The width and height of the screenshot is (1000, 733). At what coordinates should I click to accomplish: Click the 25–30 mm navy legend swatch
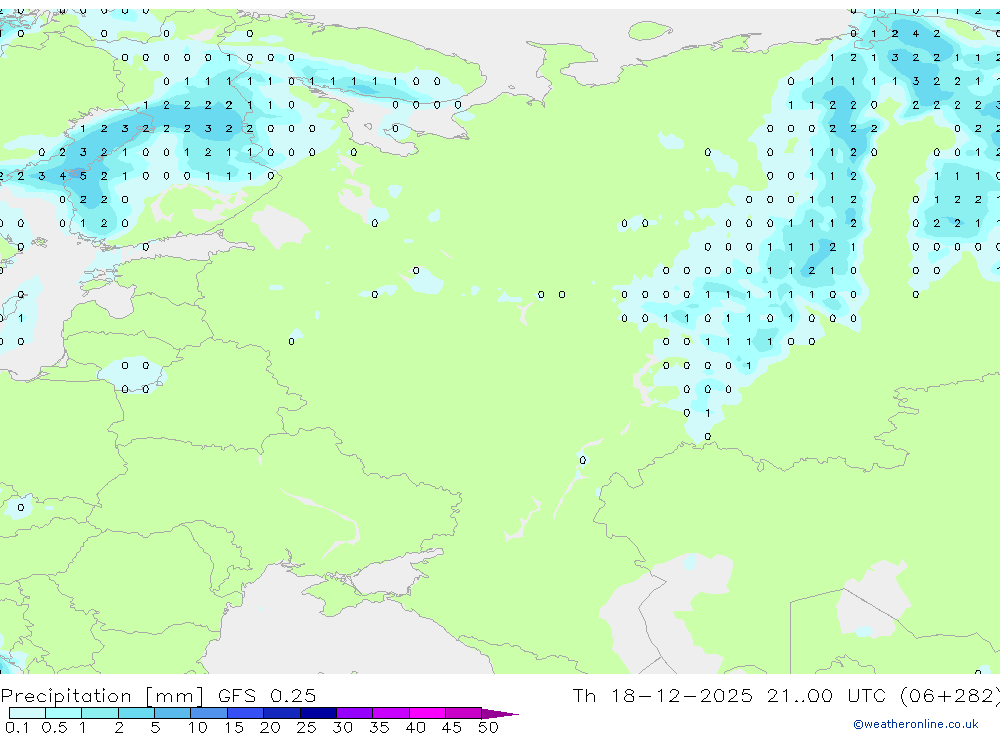[x=318, y=713]
